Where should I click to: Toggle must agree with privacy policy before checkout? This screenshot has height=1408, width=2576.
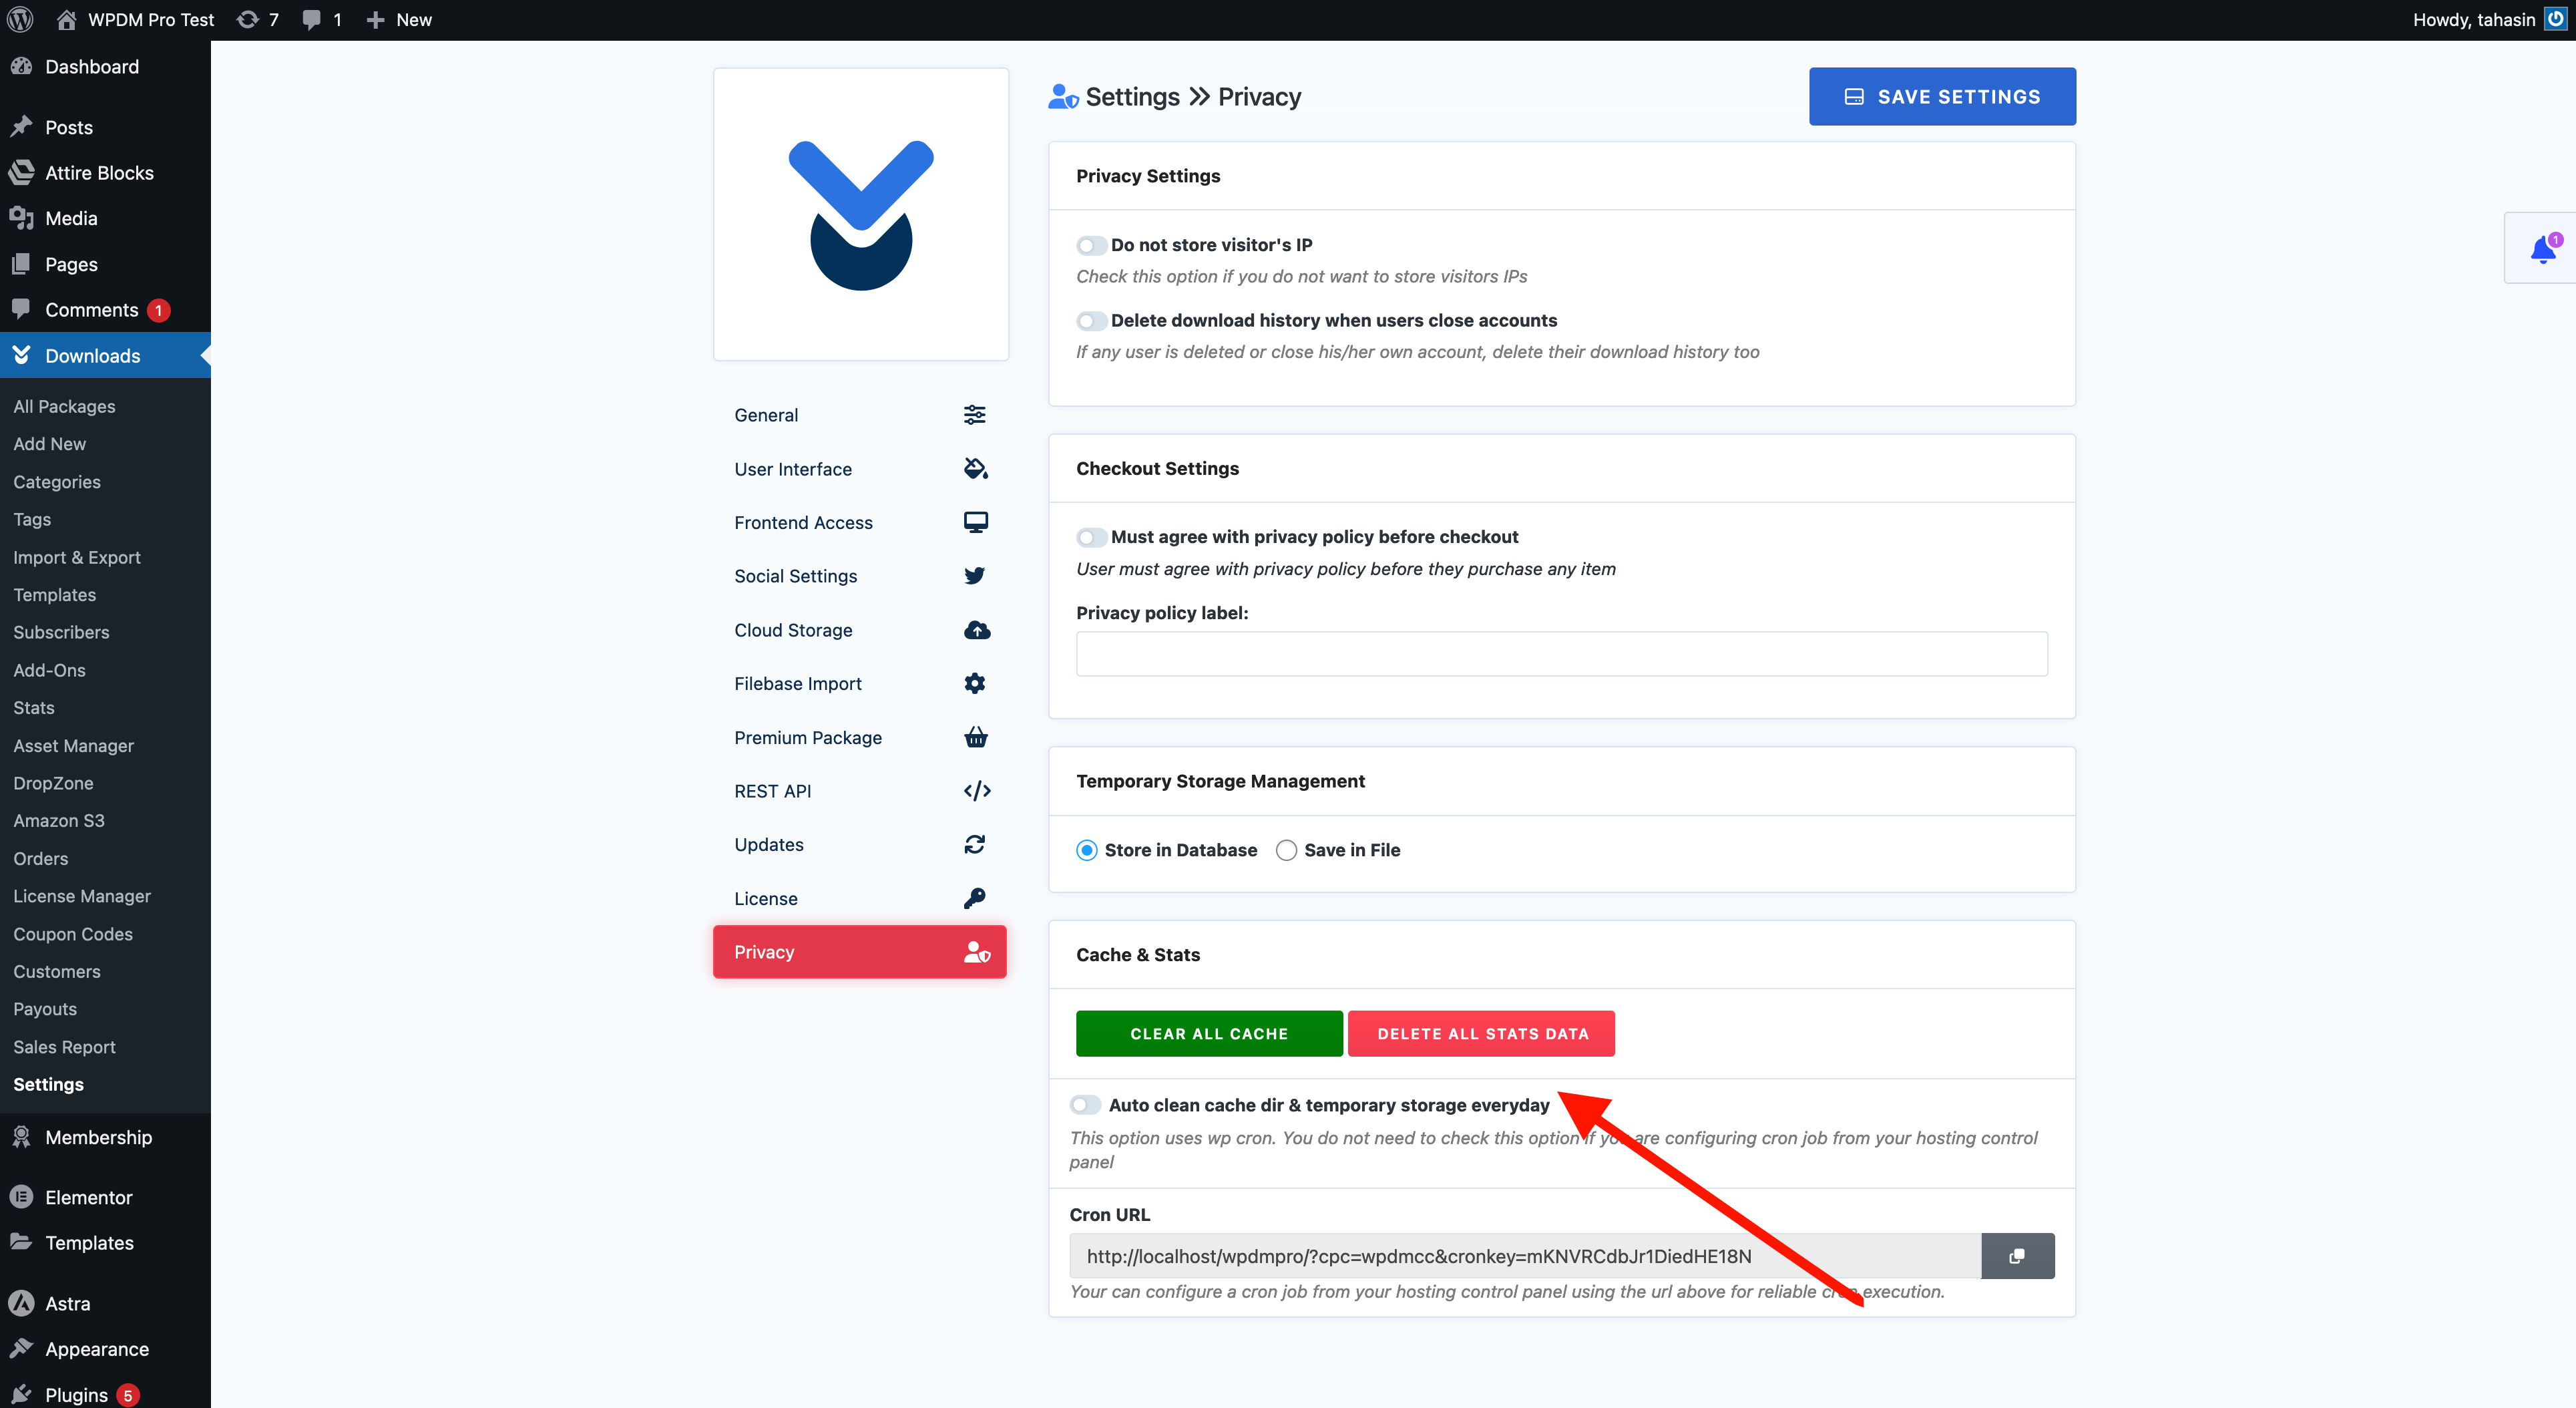(1091, 538)
